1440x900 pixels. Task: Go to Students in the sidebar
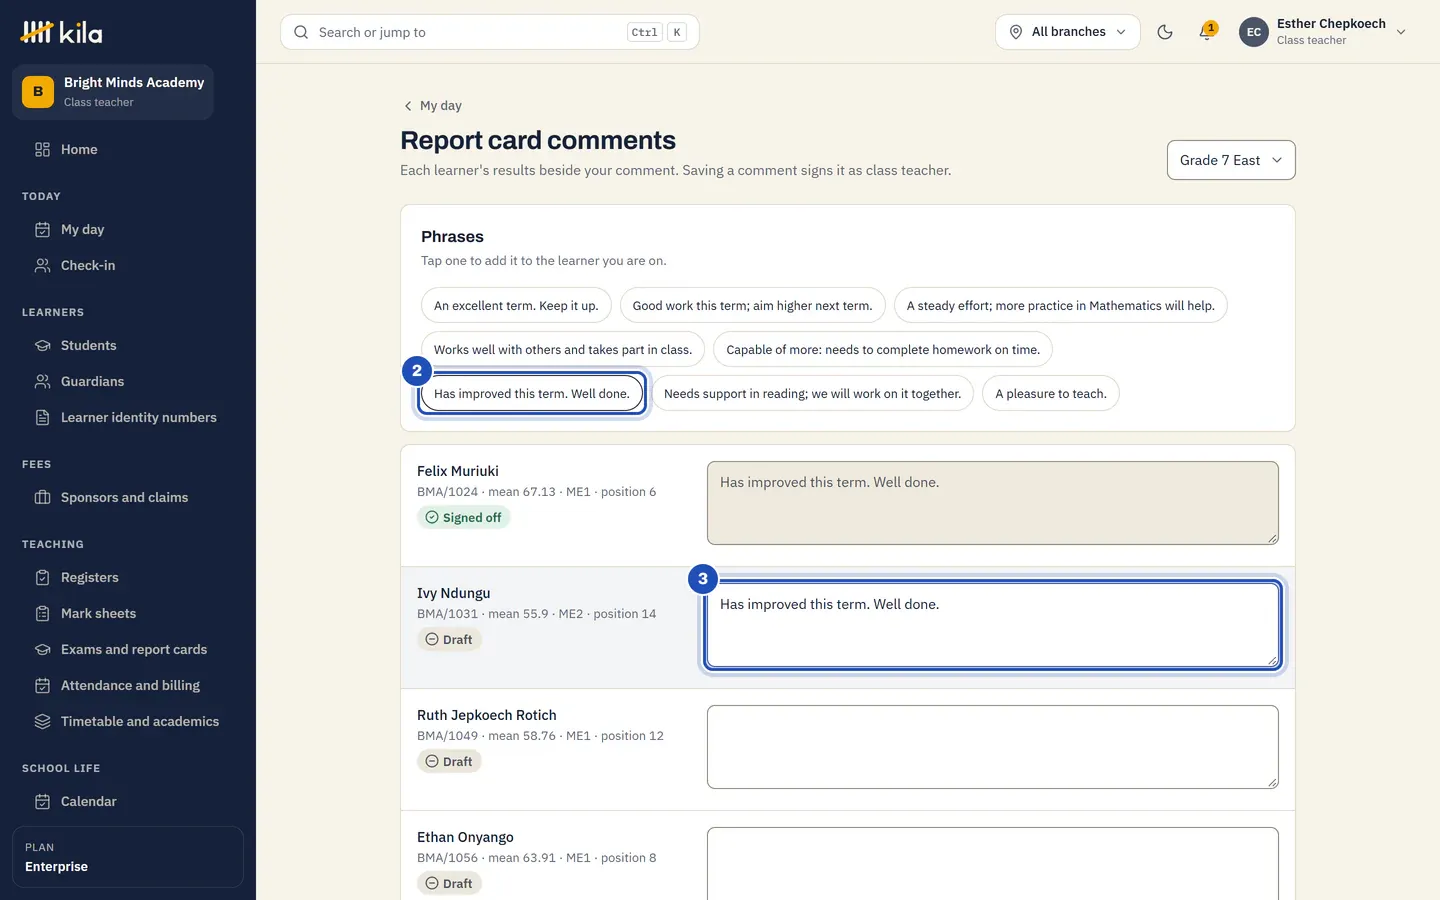point(128,345)
